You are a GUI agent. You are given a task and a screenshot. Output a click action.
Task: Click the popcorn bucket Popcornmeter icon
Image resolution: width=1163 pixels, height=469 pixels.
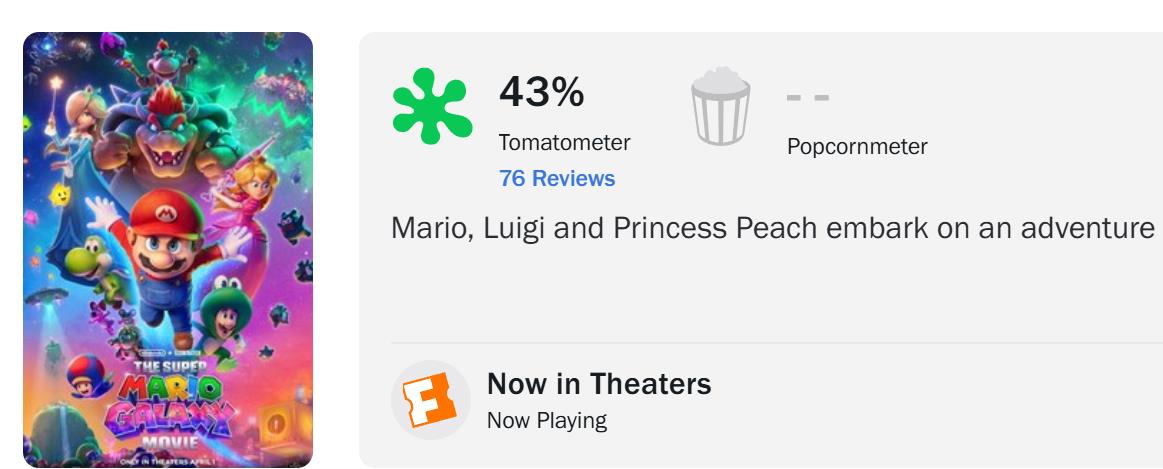pos(720,109)
